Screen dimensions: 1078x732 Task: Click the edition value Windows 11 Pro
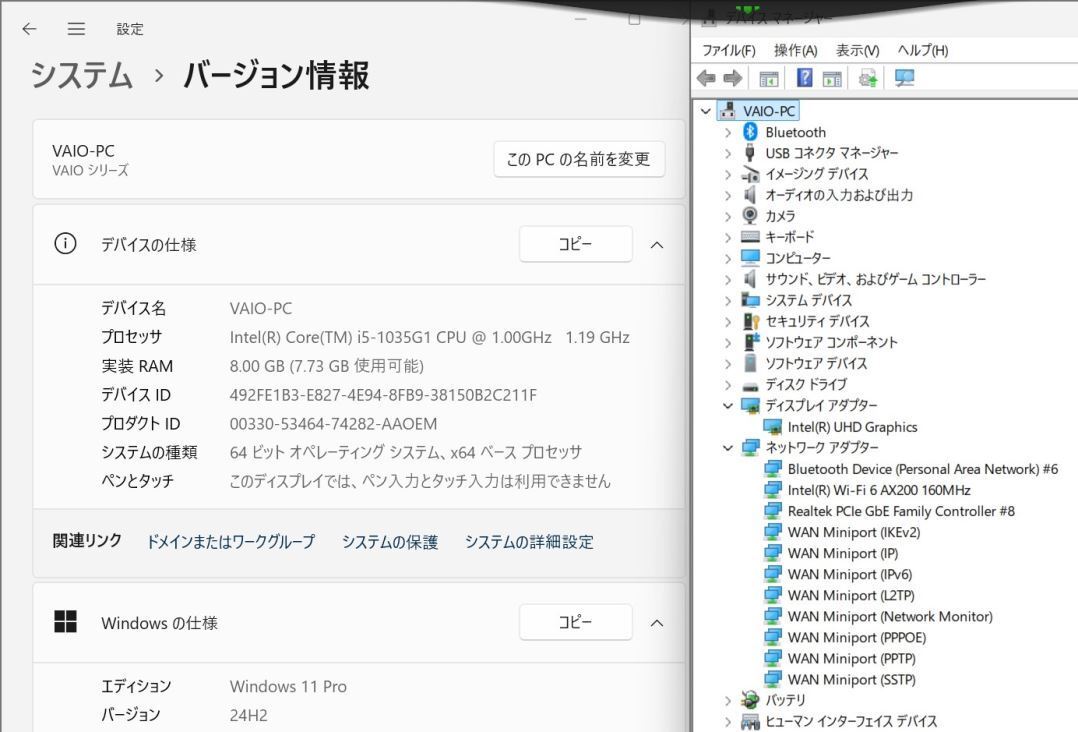click(x=288, y=686)
